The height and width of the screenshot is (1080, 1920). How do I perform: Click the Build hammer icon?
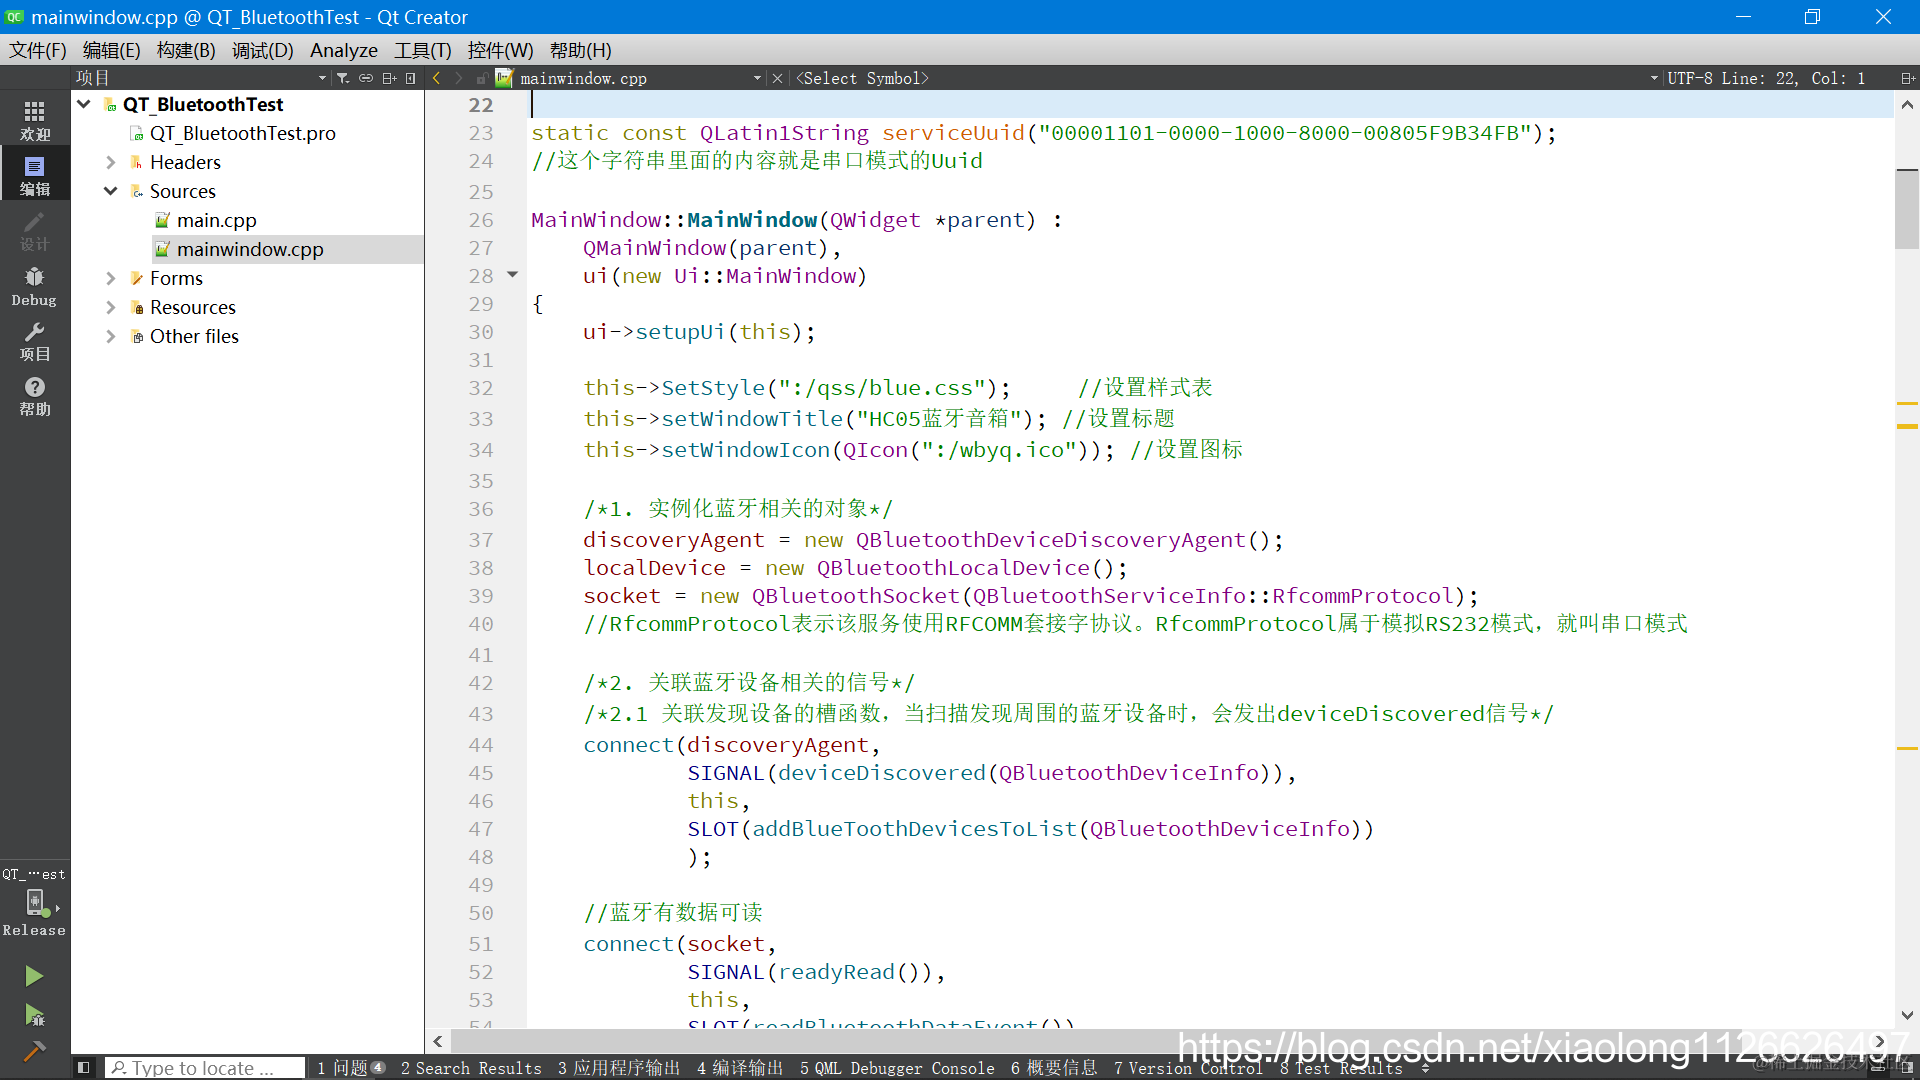(x=34, y=1051)
